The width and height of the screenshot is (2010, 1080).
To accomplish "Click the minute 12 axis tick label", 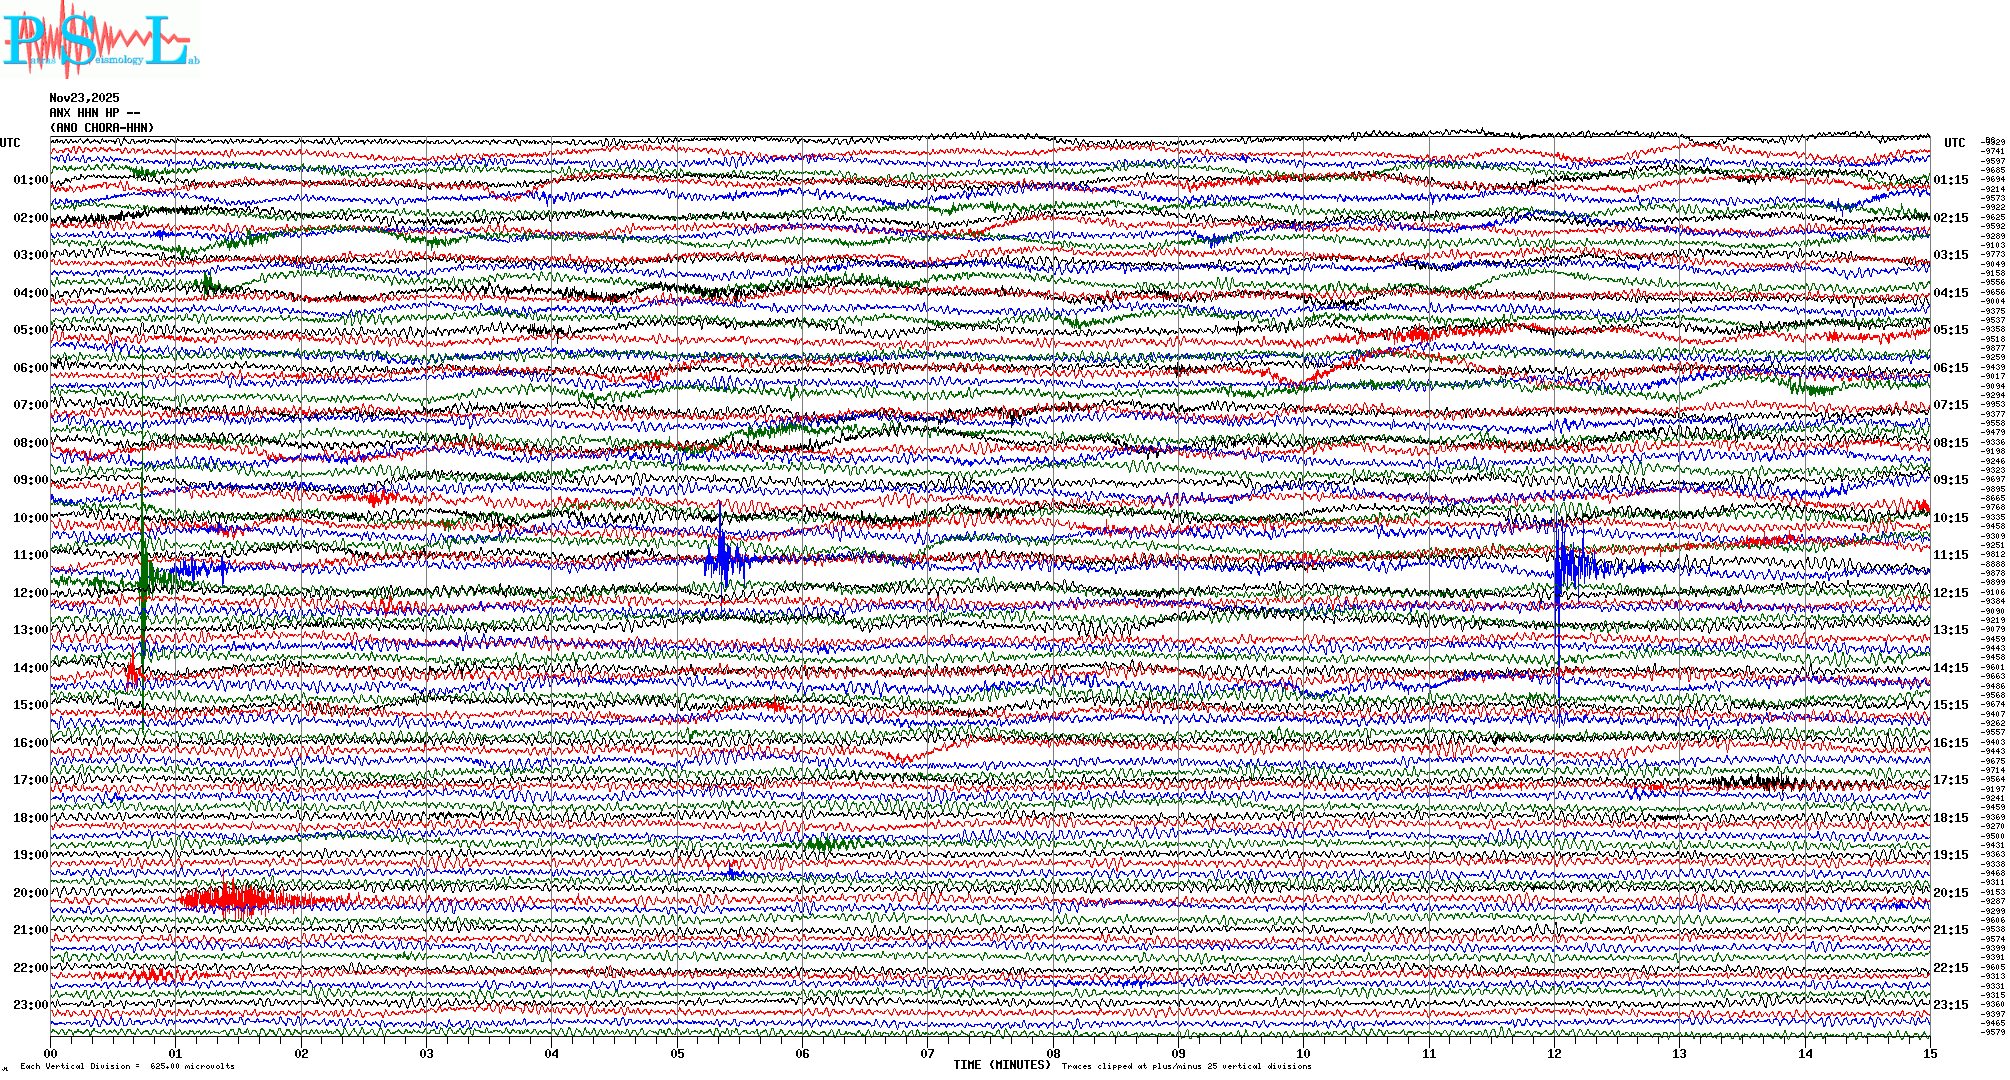I will pyautogui.click(x=1554, y=1054).
